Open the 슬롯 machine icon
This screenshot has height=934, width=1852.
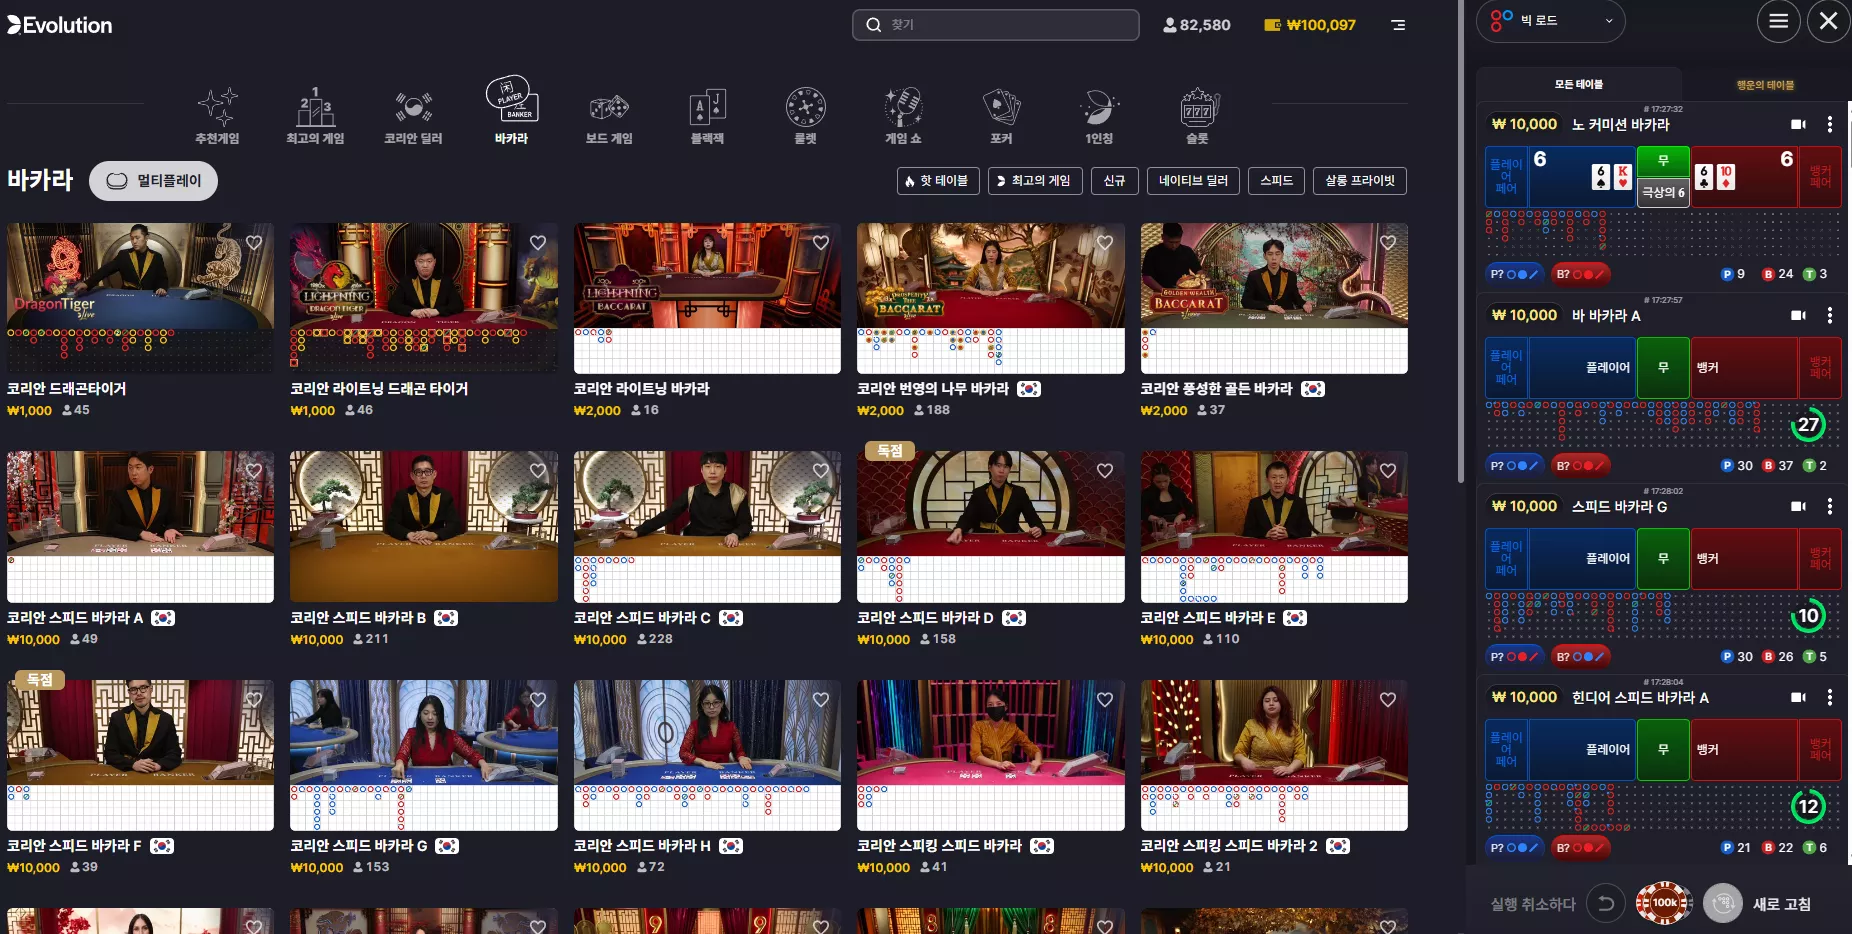tap(1197, 107)
